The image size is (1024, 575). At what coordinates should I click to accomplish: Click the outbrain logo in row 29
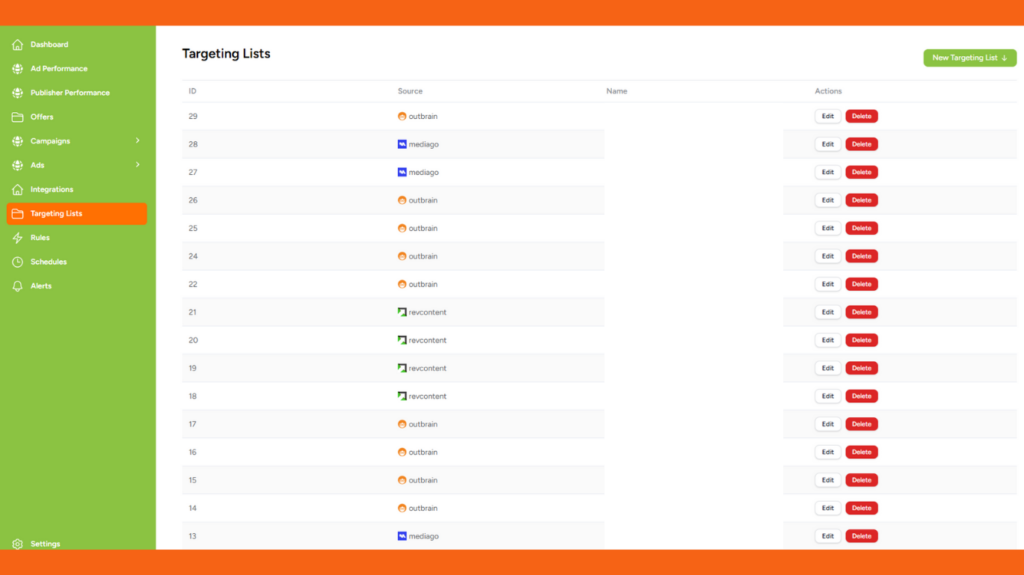tap(402, 116)
